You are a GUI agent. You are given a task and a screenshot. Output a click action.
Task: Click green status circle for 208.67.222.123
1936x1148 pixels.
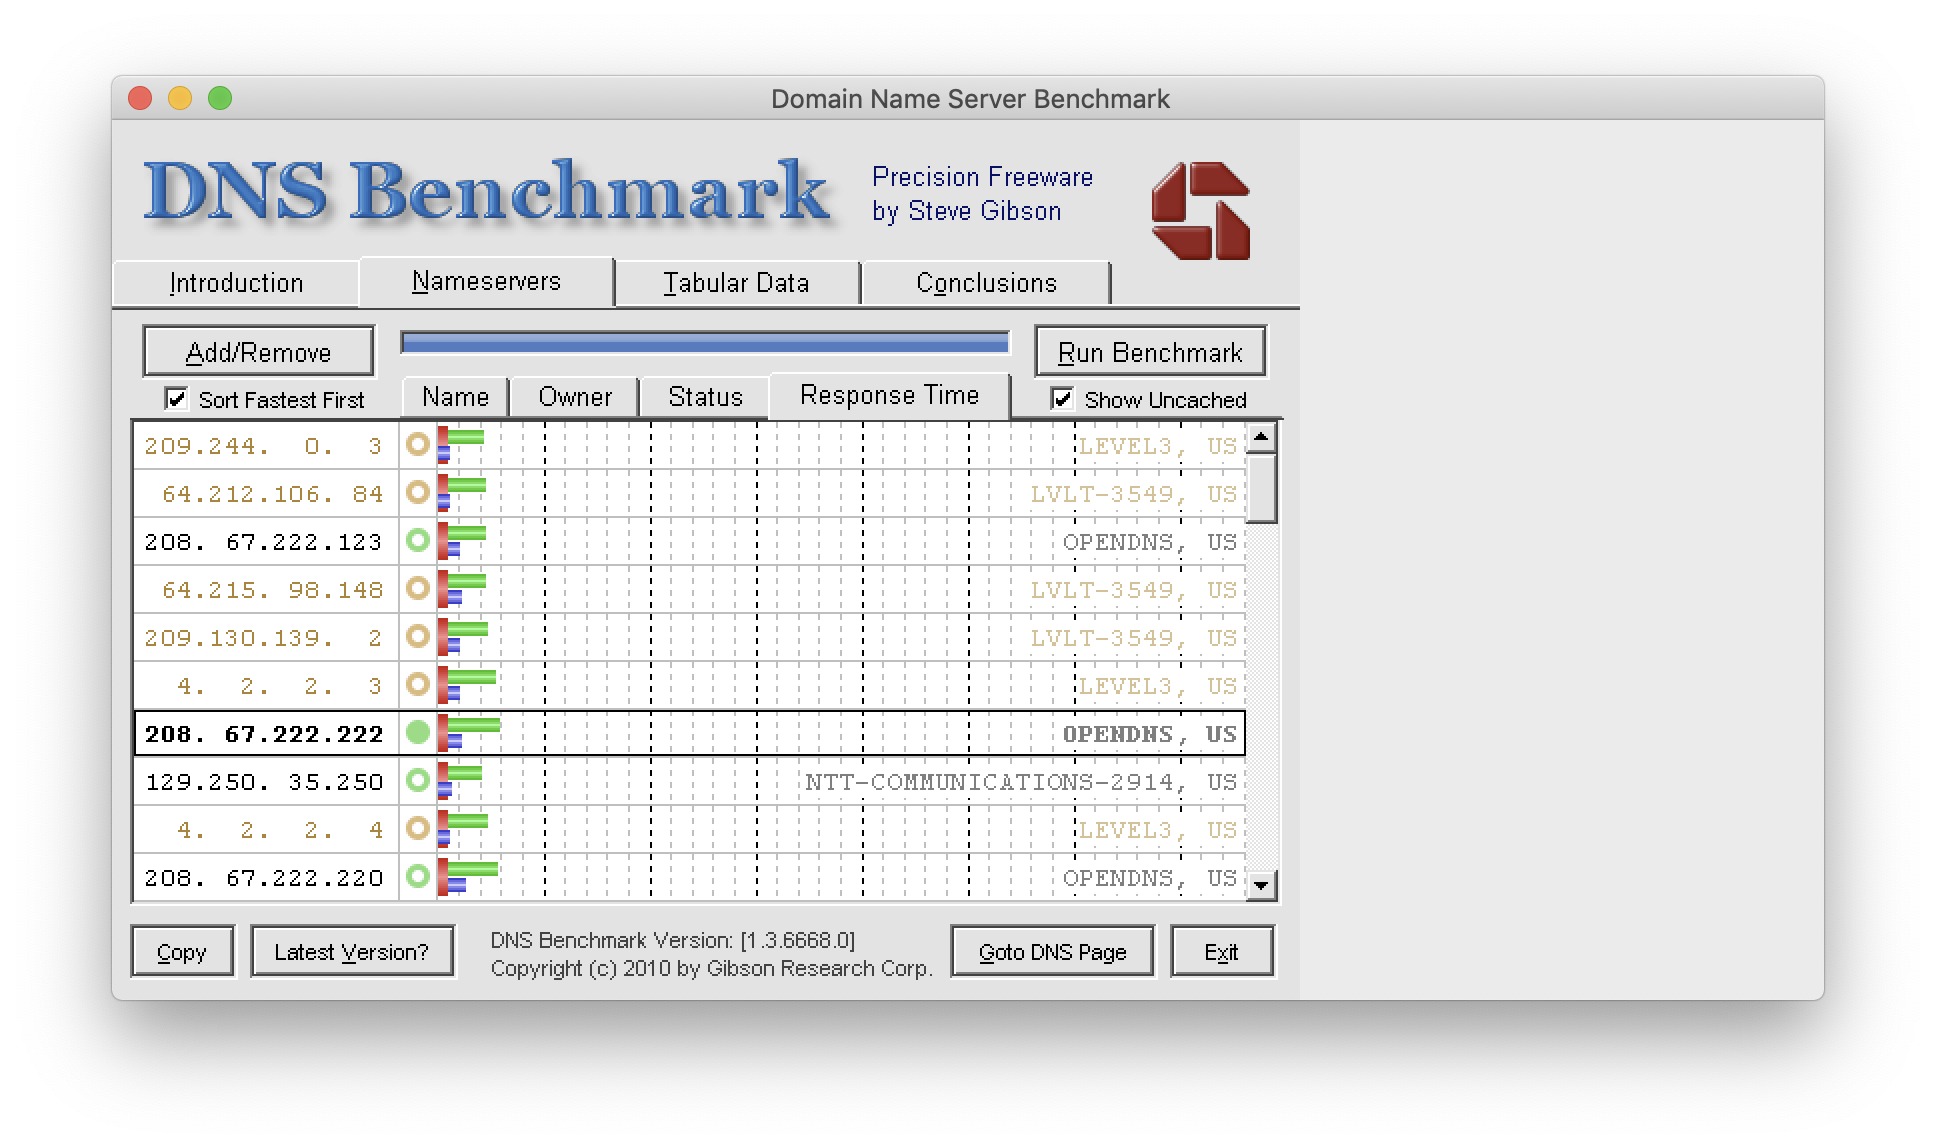coord(418,541)
